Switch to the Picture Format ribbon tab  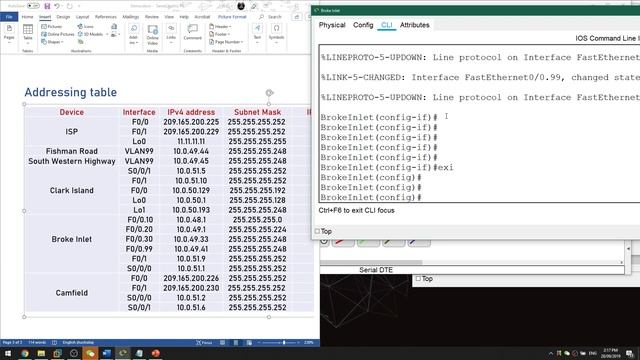[x=232, y=17]
